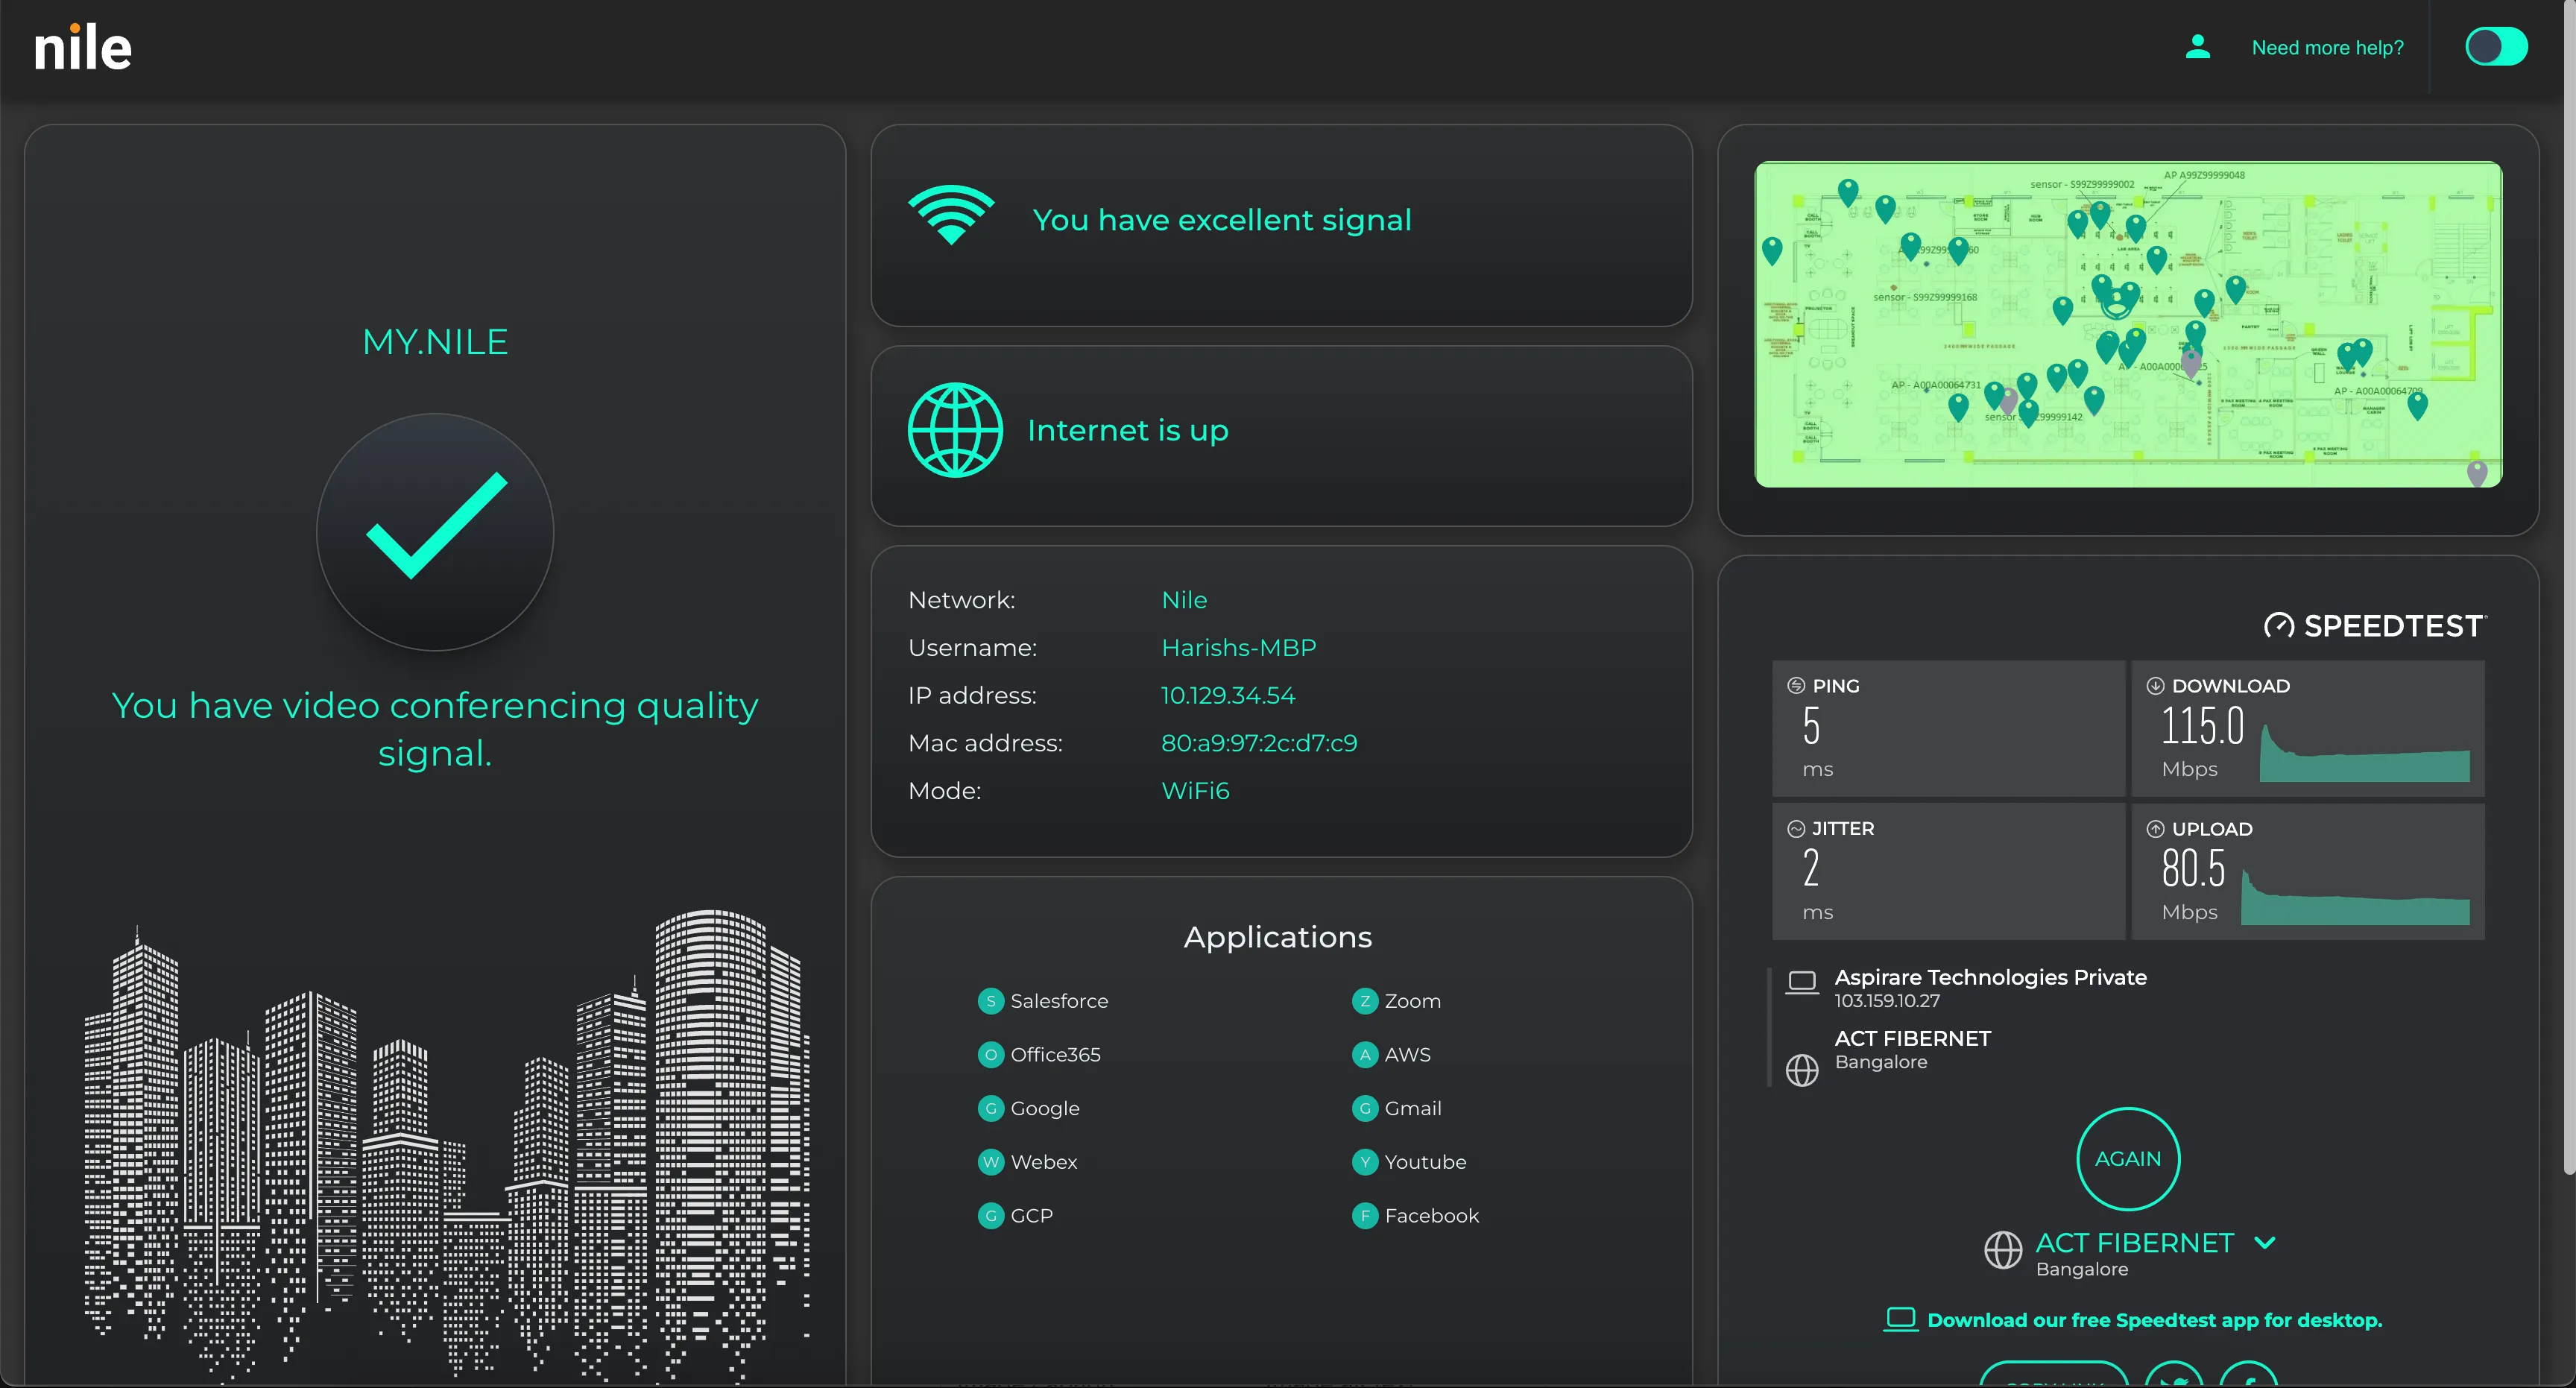The image size is (2576, 1388).
Task: Click the globe icon beside ACT FIBERNET Bangalore
Action: tap(1802, 1070)
